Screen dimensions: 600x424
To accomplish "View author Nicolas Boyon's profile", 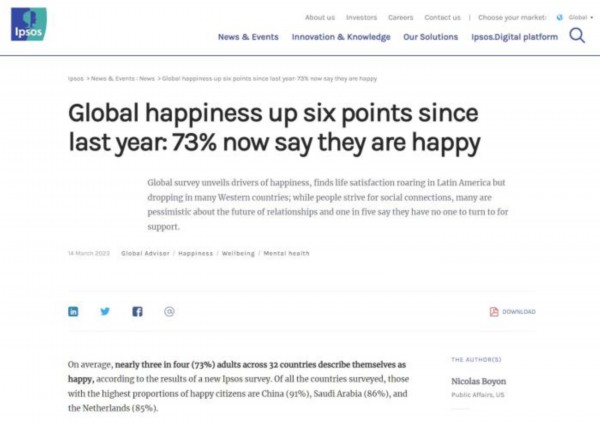I will click(x=479, y=379).
